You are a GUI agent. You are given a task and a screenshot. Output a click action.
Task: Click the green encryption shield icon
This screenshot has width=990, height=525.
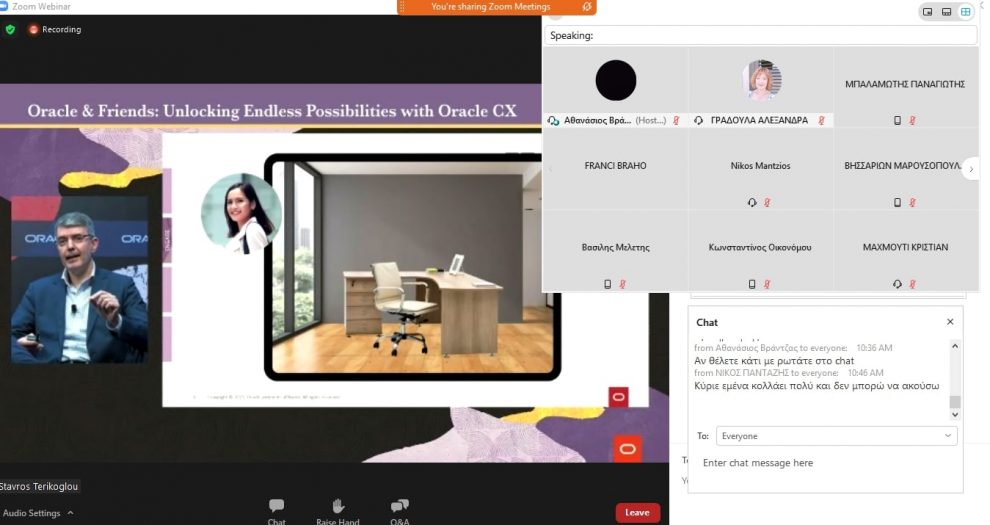10,29
